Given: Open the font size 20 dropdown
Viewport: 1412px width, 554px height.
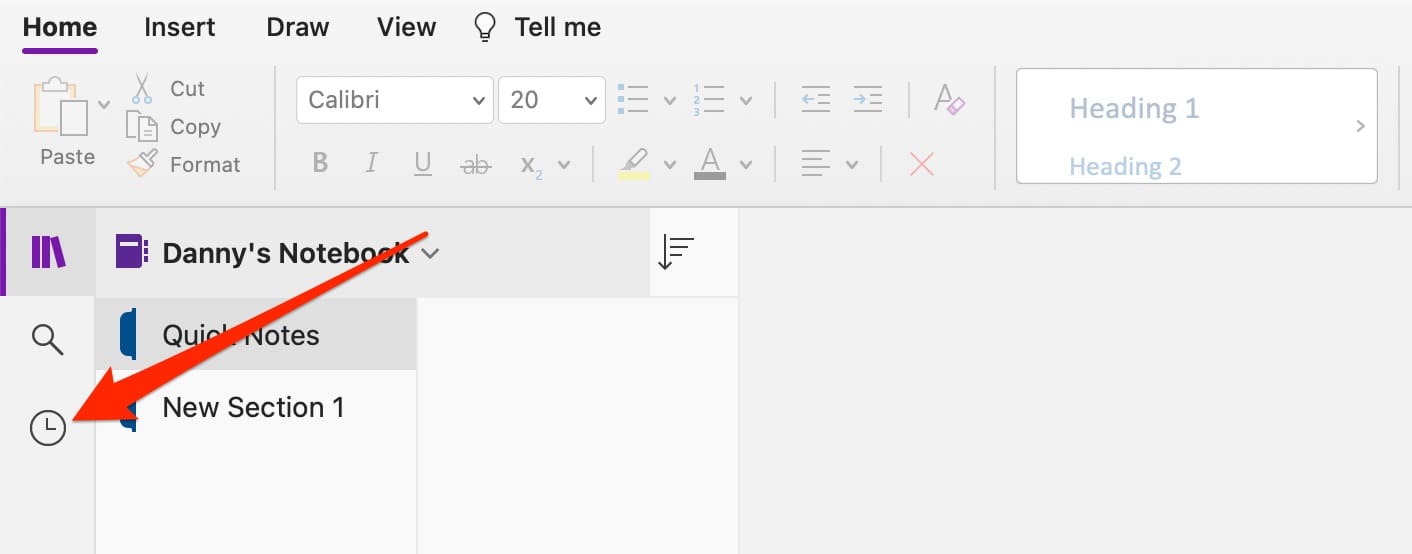Looking at the screenshot, I should click(x=552, y=100).
